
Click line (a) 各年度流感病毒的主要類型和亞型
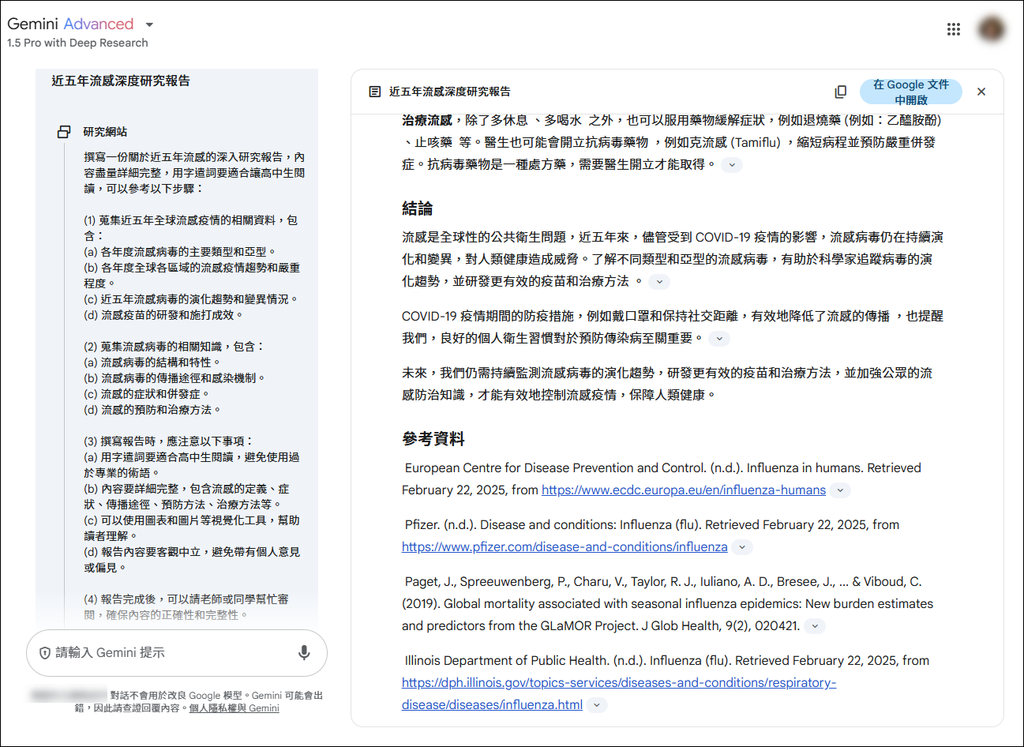pyautogui.click(x=180, y=251)
